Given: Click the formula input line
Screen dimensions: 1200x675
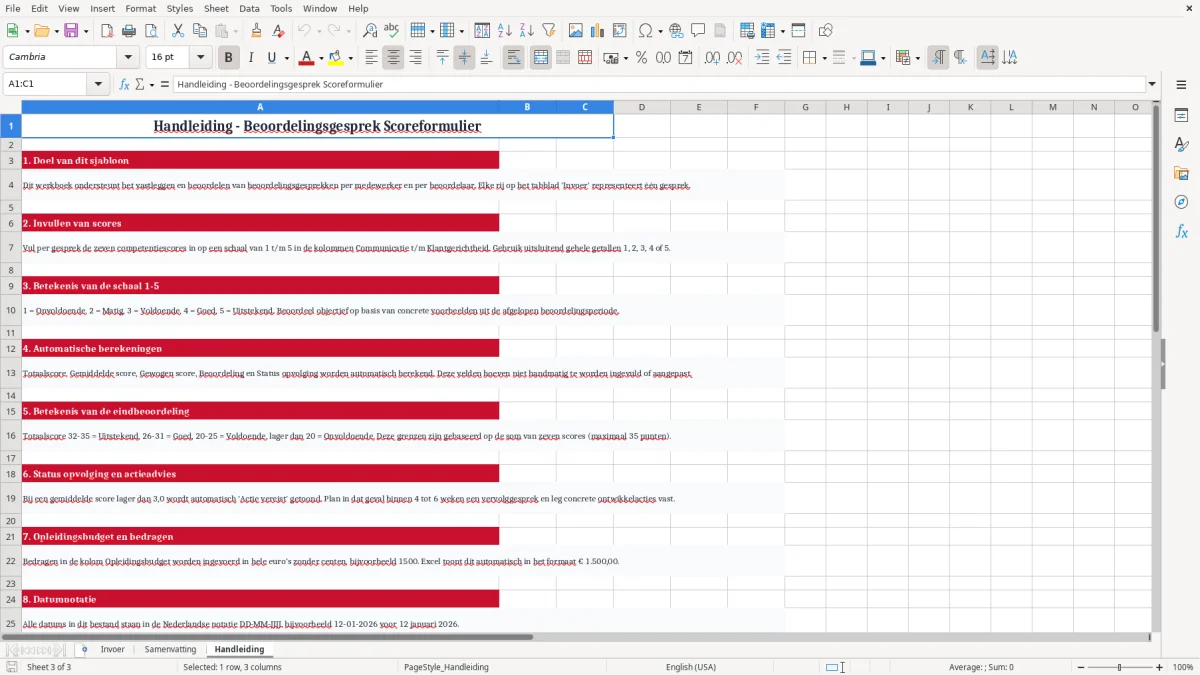Looking at the screenshot, I should pos(659,85).
